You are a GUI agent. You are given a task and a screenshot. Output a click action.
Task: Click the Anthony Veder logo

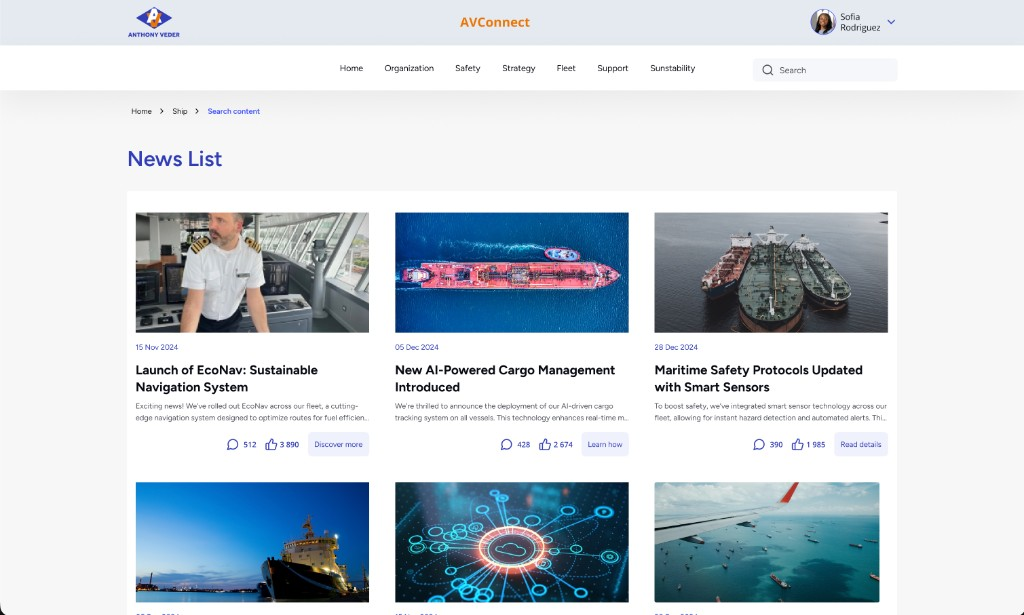[153, 22]
